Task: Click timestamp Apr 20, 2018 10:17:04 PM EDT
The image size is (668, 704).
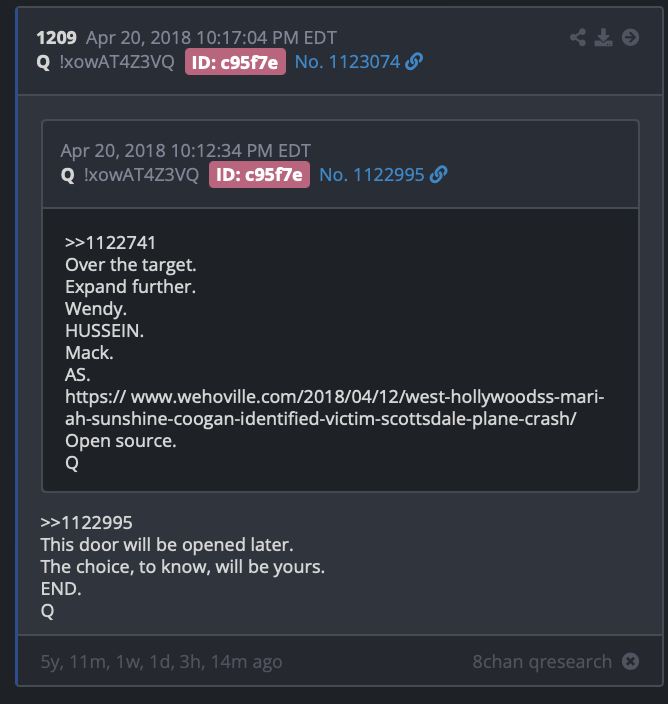Action: tap(211, 38)
